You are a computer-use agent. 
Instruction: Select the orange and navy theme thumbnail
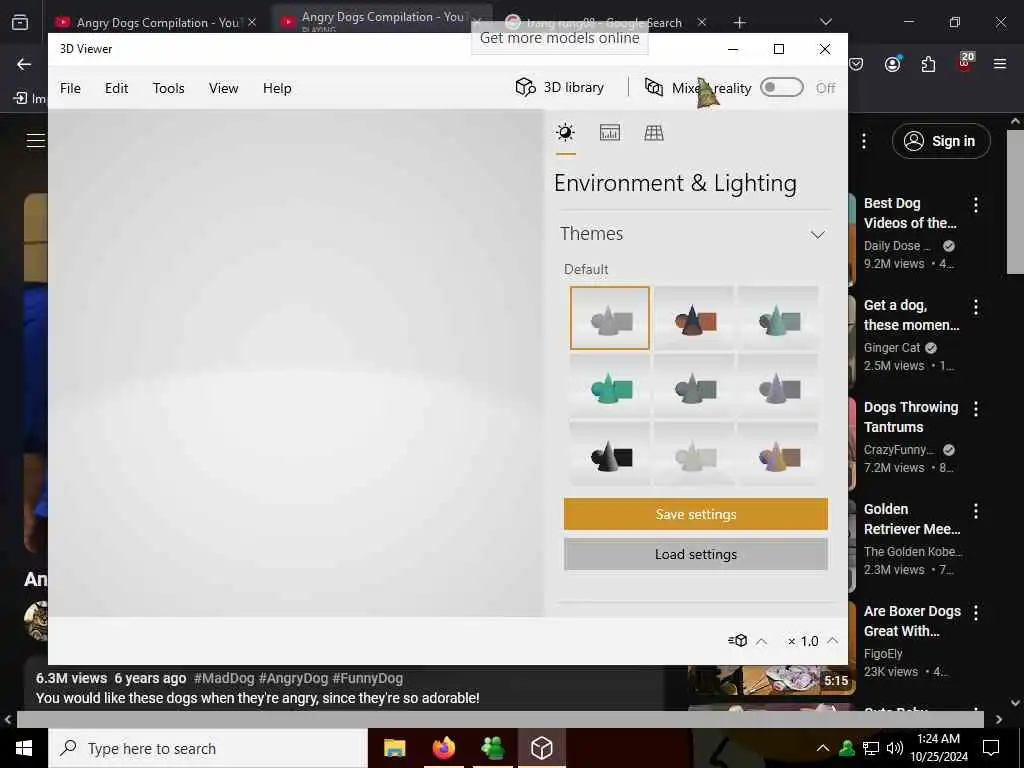click(694, 318)
